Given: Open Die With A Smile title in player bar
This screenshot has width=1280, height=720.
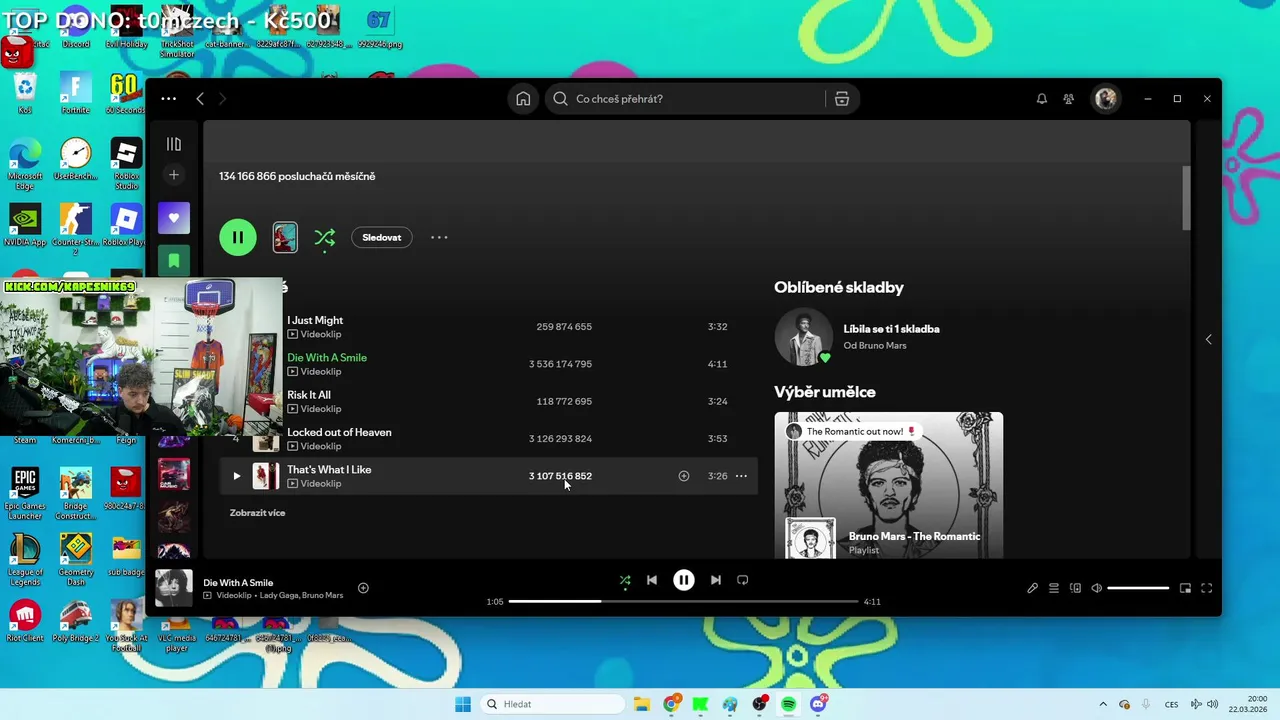Looking at the screenshot, I should (238, 582).
